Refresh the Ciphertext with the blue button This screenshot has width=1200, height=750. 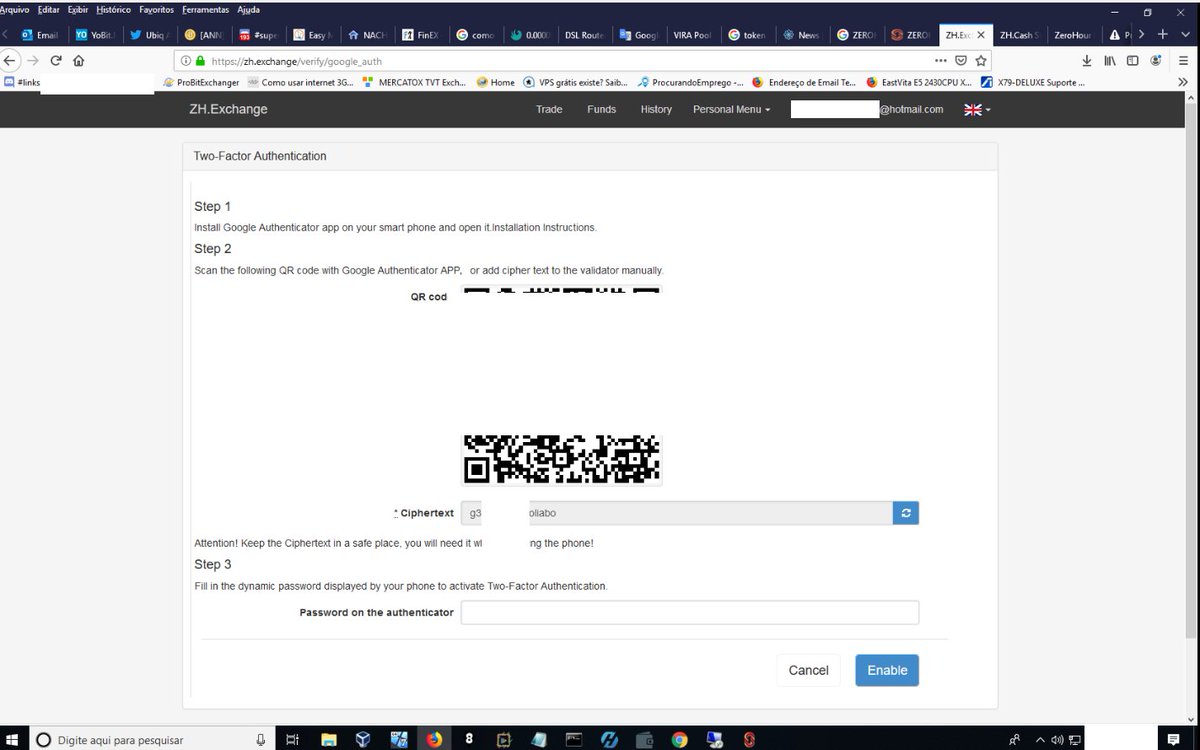905,513
